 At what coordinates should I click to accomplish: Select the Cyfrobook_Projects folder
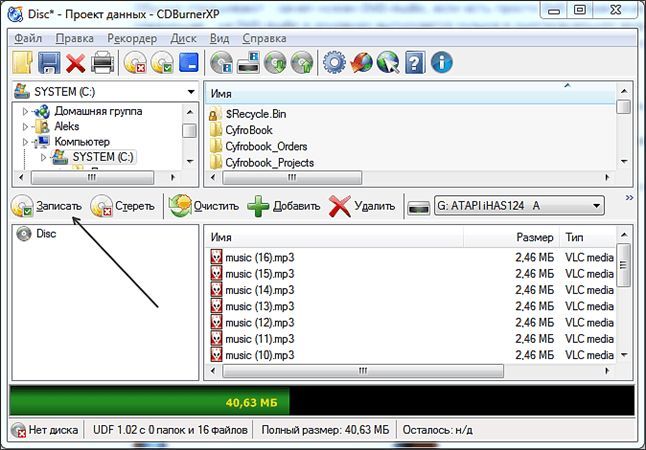(x=262, y=163)
